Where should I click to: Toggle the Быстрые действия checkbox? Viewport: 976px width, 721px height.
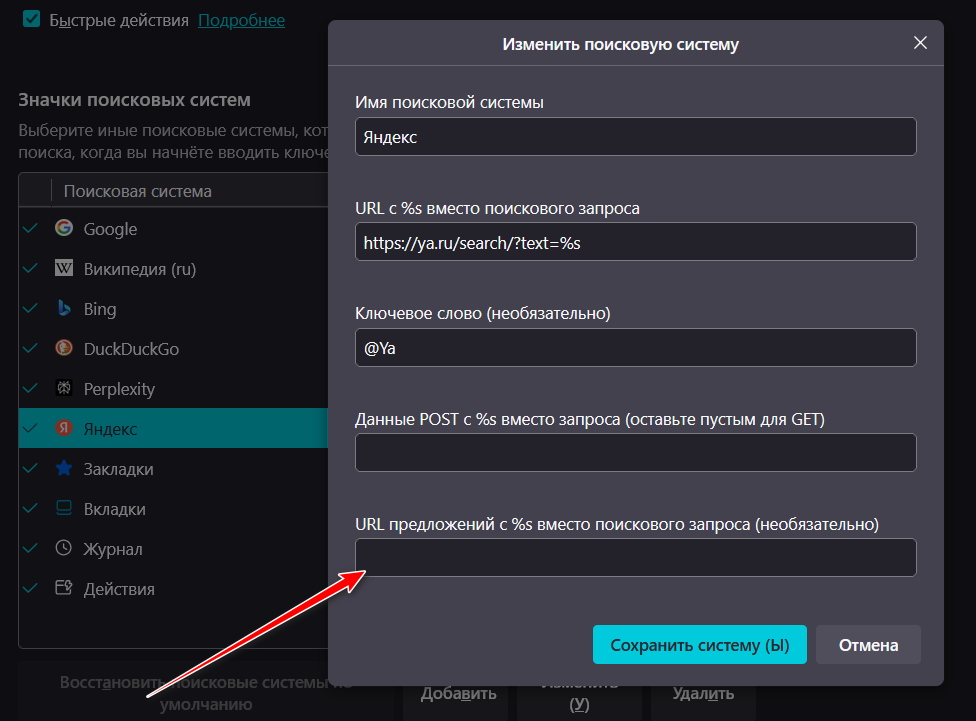coord(32,19)
